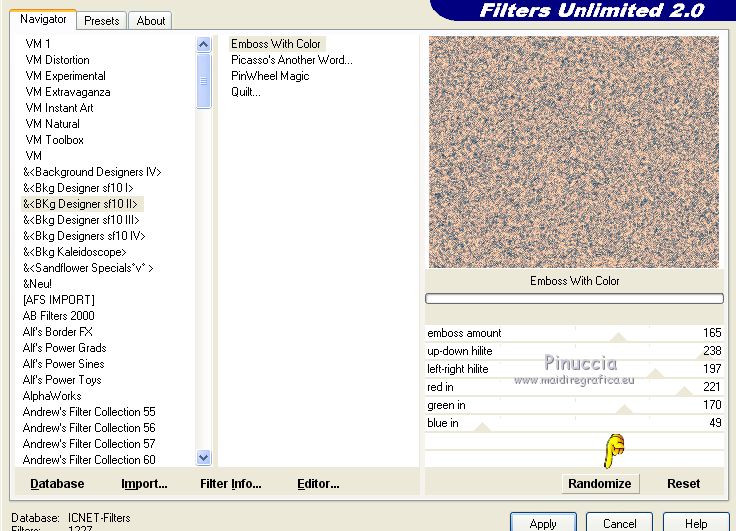Select the VM Natural category
Viewport: 736px width, 531px height.
[53, 123]
